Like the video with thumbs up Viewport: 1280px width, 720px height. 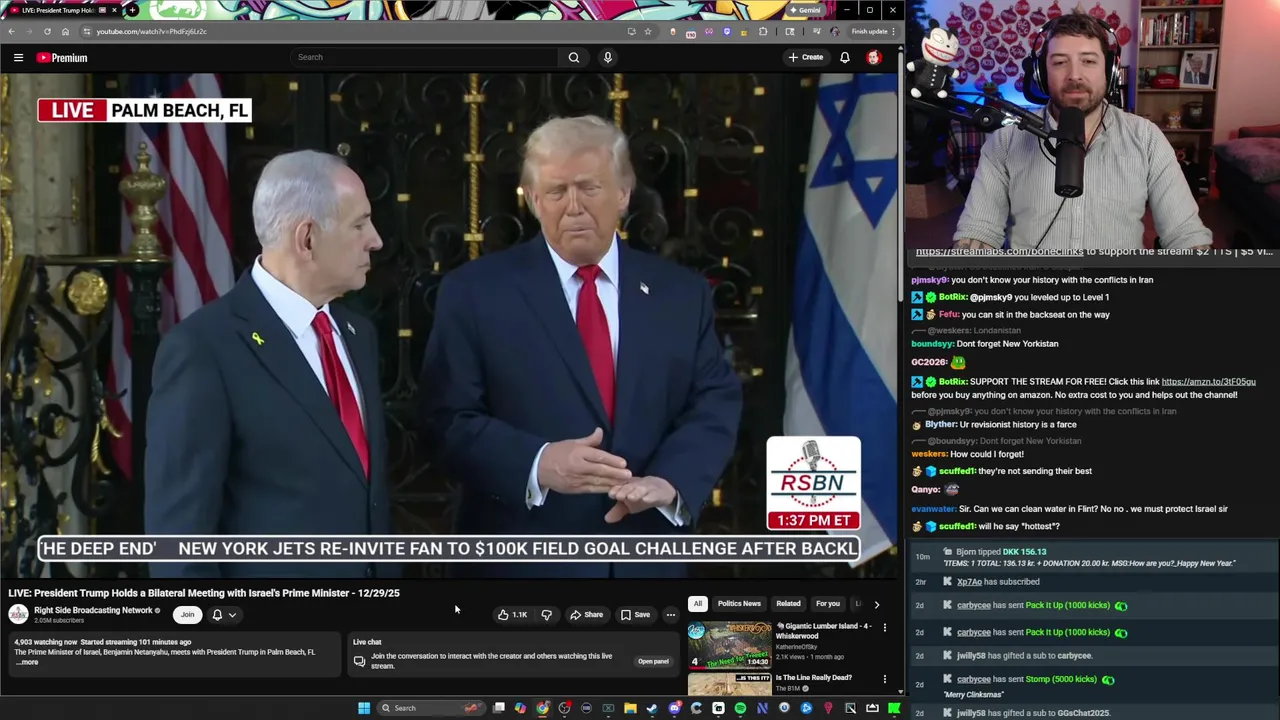click(x=513, y=615)
